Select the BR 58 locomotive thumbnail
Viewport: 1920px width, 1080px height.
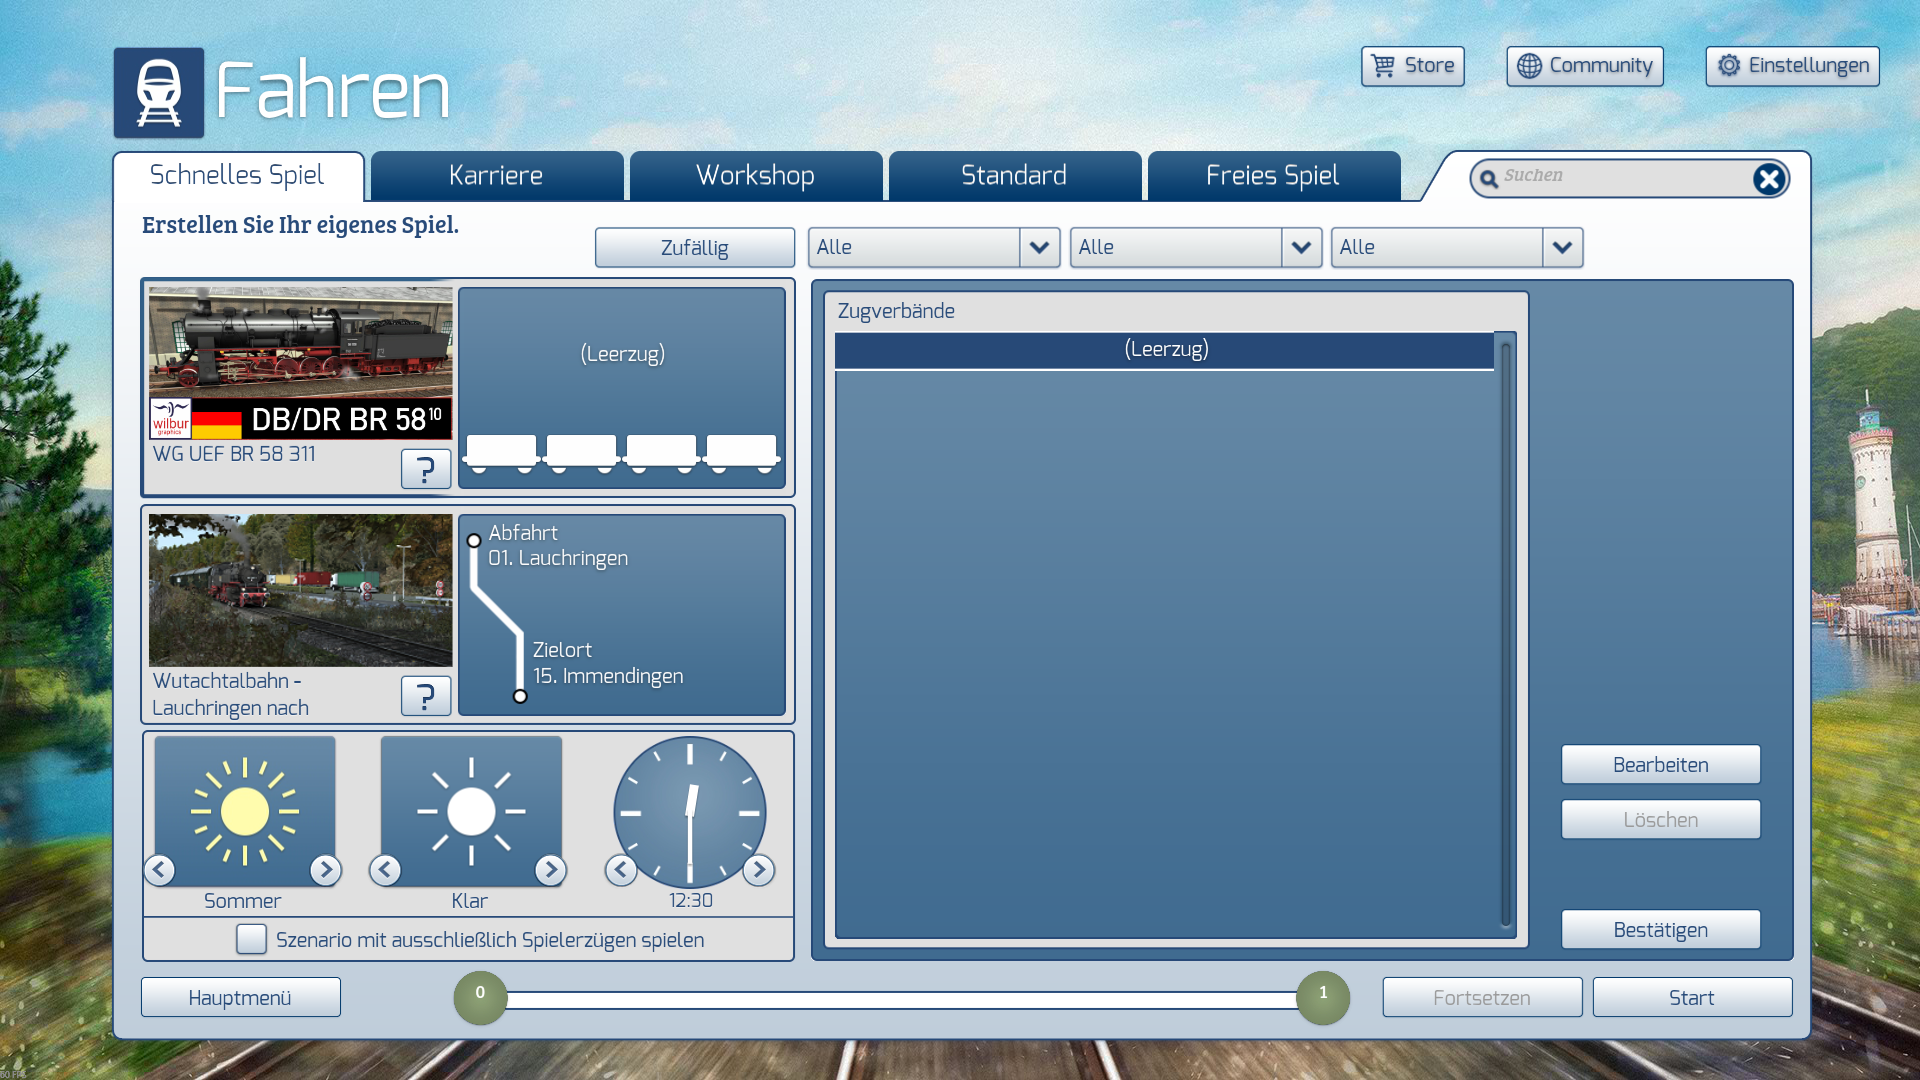[x=300, y=363]
